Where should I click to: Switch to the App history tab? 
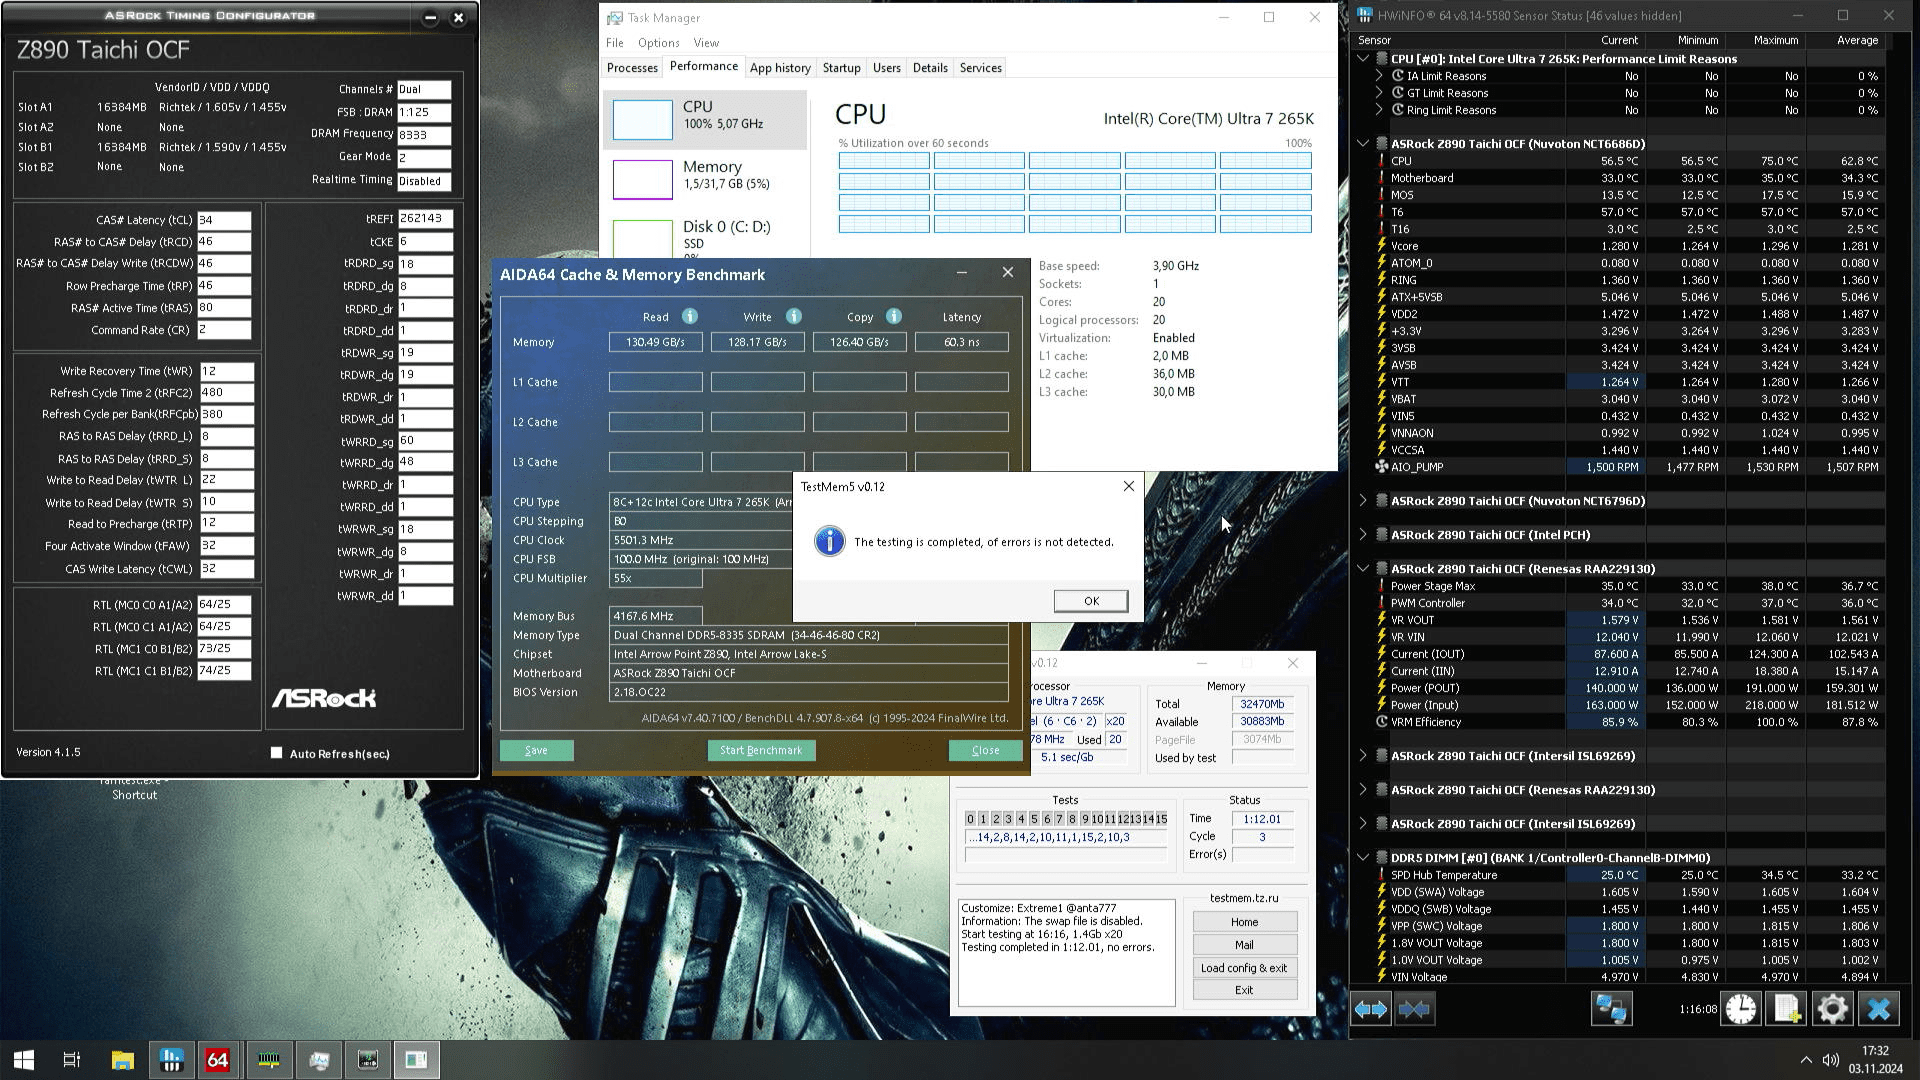(x=780, y=68)
